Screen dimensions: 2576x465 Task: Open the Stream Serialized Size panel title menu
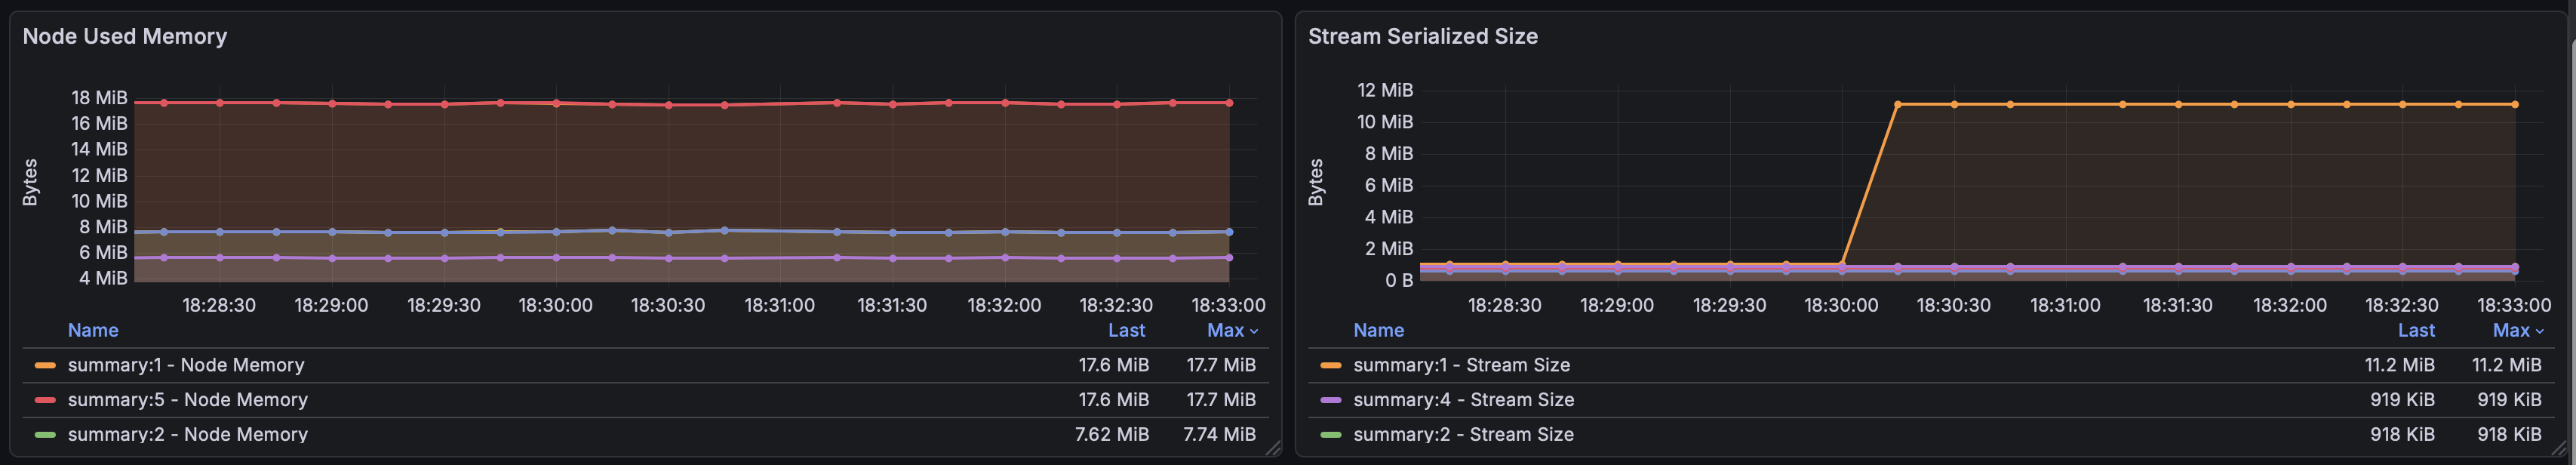1422,36
